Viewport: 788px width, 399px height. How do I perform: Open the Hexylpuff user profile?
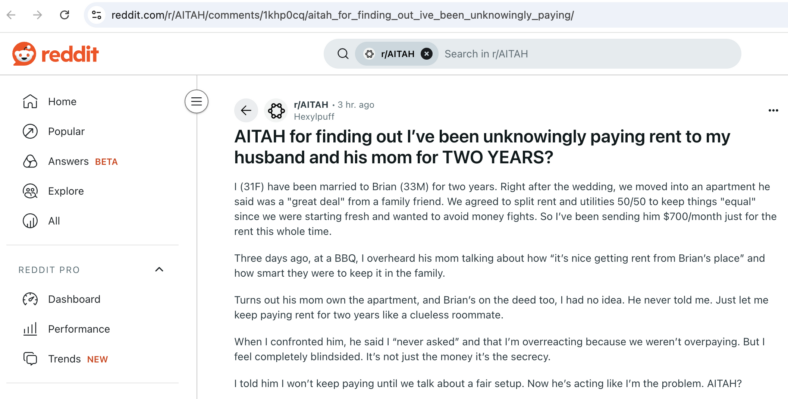pos(314,117)
